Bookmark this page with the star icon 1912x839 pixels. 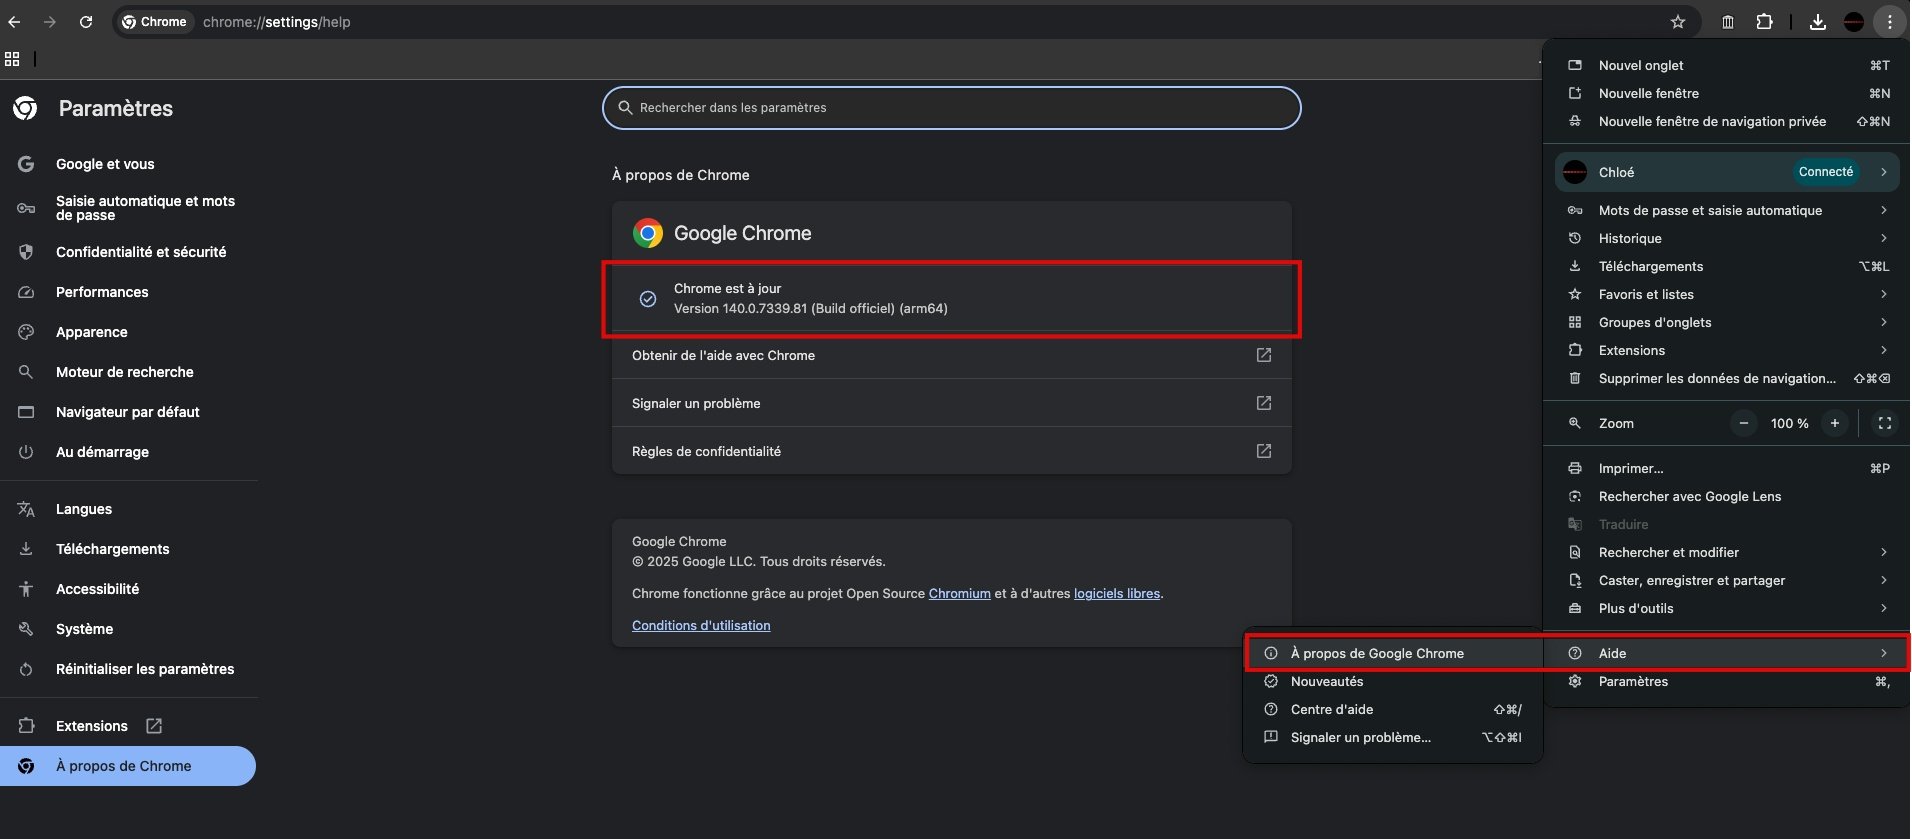point(1678,22)
